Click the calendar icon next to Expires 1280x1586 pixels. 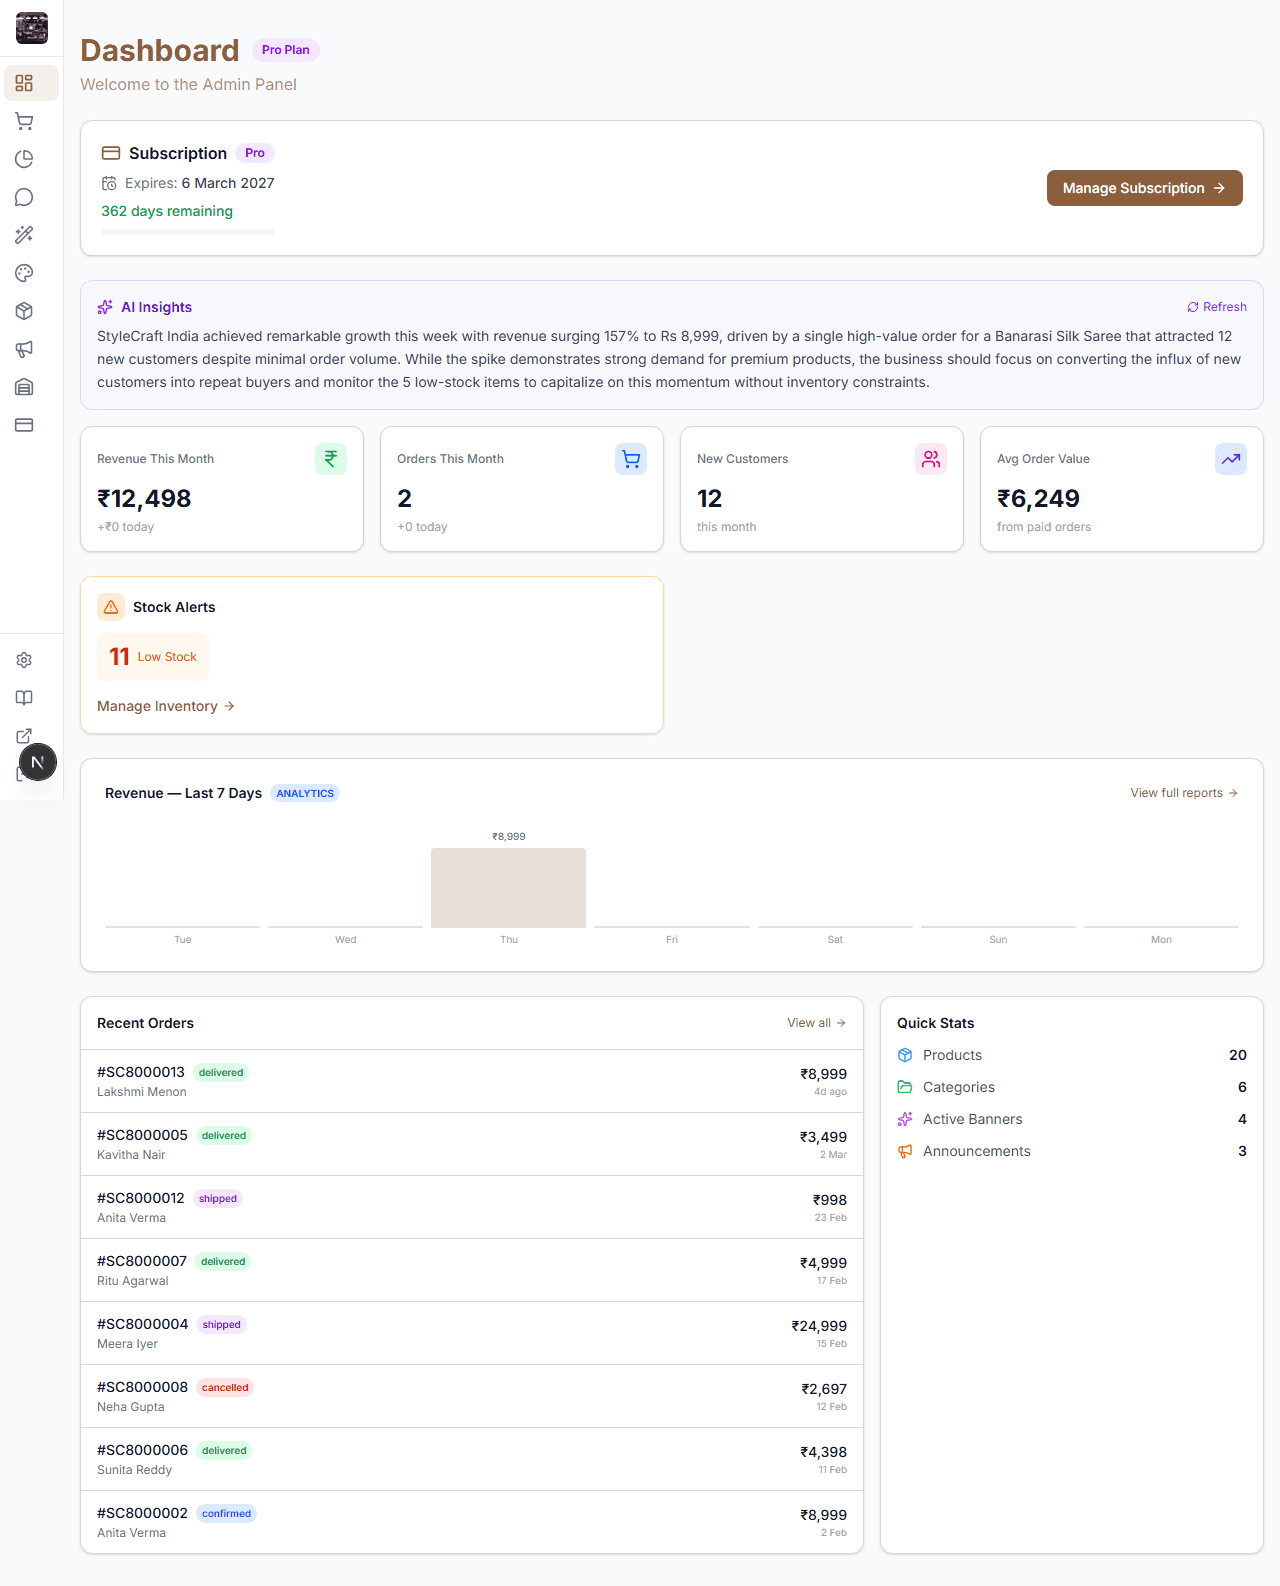click(x=109, y=184)
